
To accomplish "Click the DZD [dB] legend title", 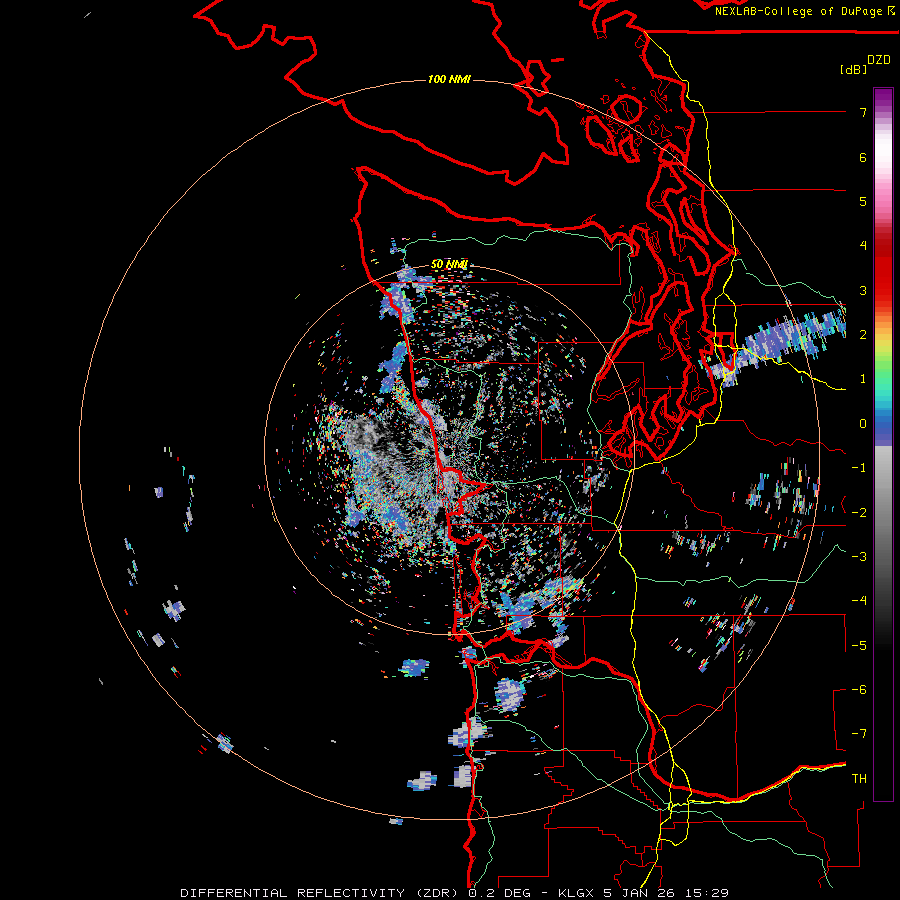I will click(x=866, y=64).
